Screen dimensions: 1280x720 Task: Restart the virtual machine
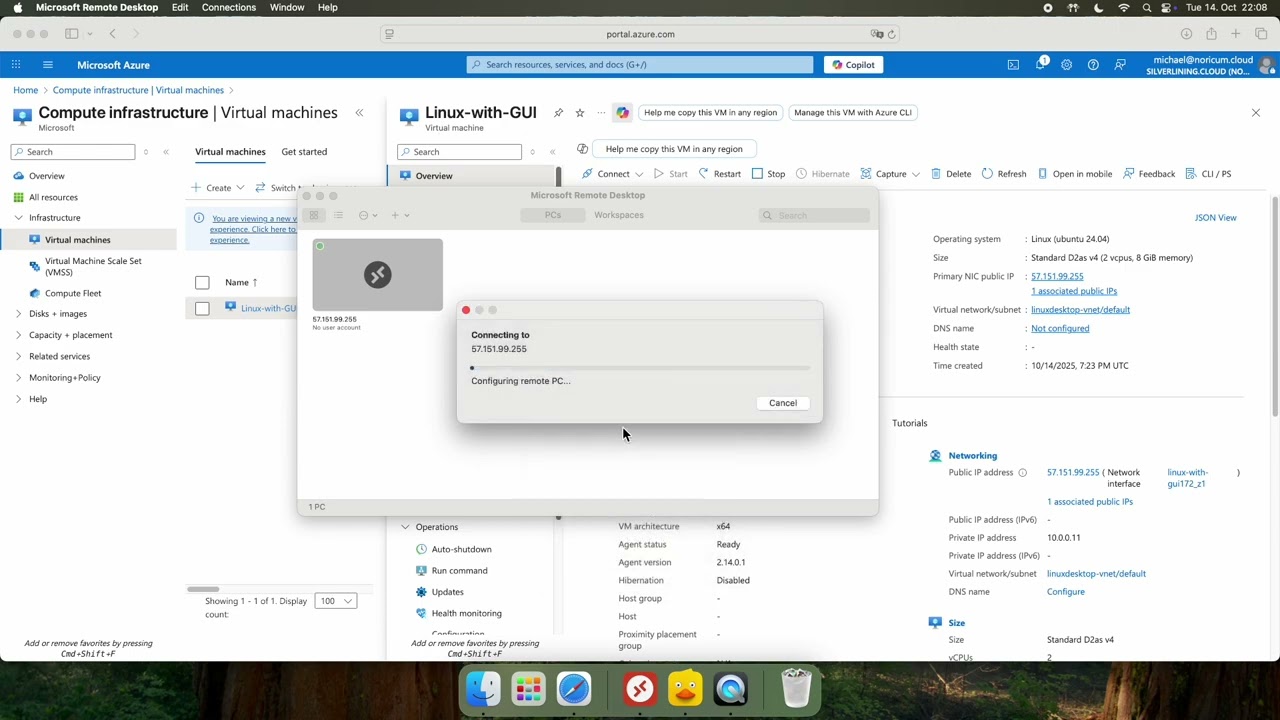pos(719,174)
